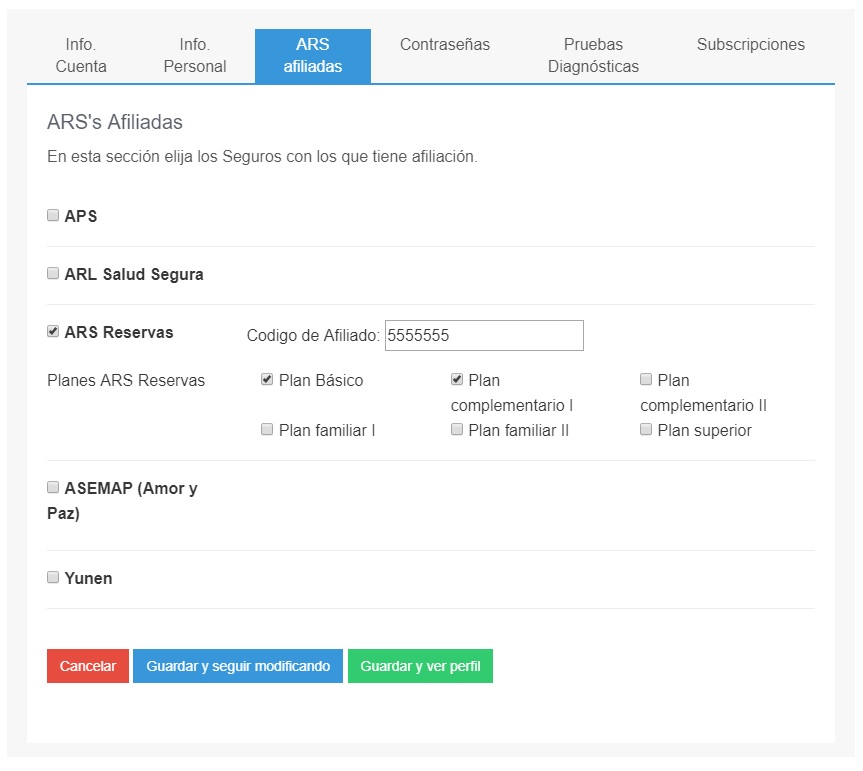
Task: Disable Plan complementario I checkbox
Action: 457,379
